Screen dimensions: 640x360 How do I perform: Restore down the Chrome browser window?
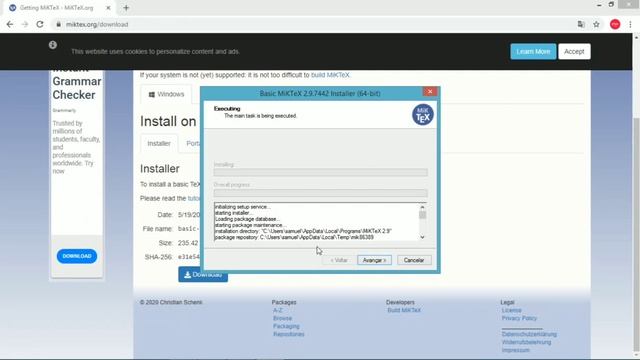coord(611,5)
